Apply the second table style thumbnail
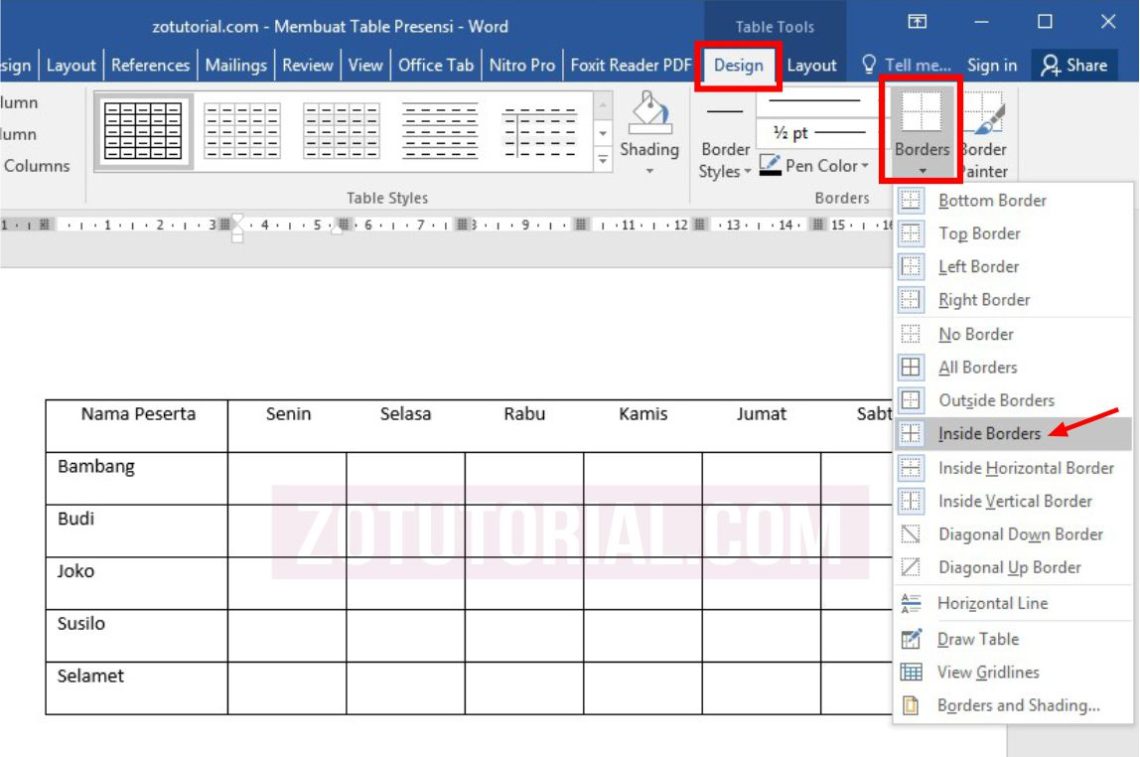Screen dimensions: 1140x757 242,131
